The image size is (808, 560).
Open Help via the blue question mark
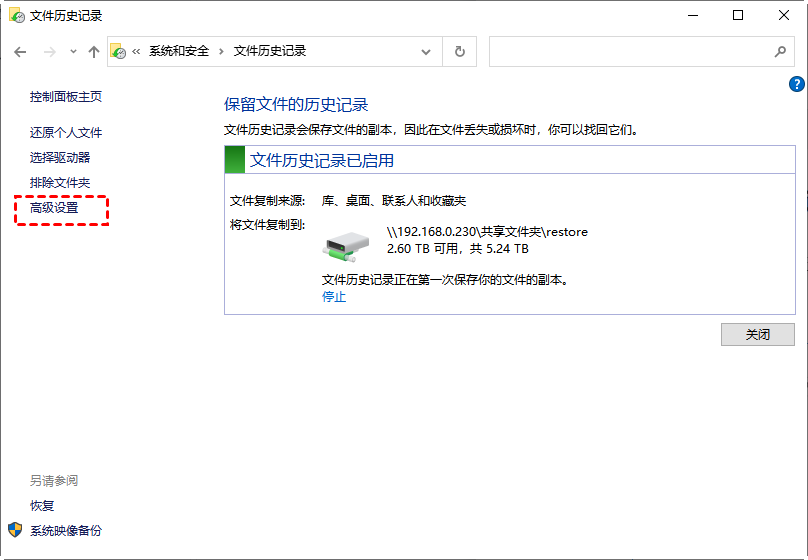(x=797, y=84)
